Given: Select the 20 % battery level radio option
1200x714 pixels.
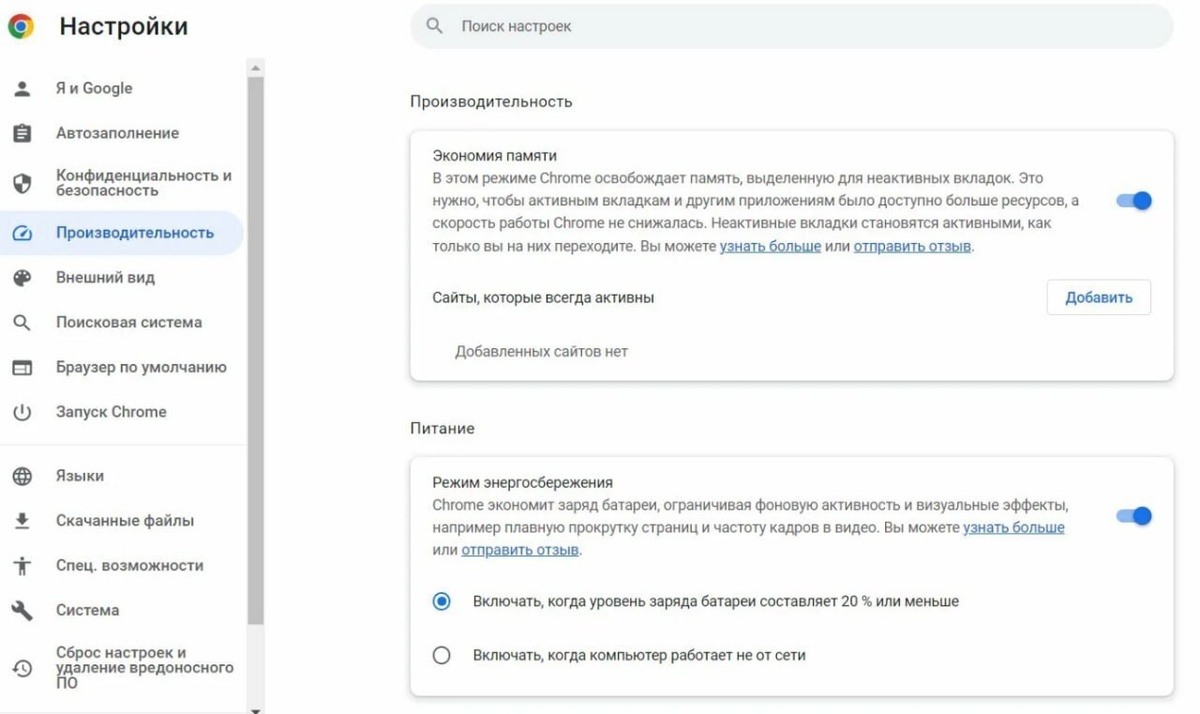Looking at the screenshot, I should coord(441,602).
